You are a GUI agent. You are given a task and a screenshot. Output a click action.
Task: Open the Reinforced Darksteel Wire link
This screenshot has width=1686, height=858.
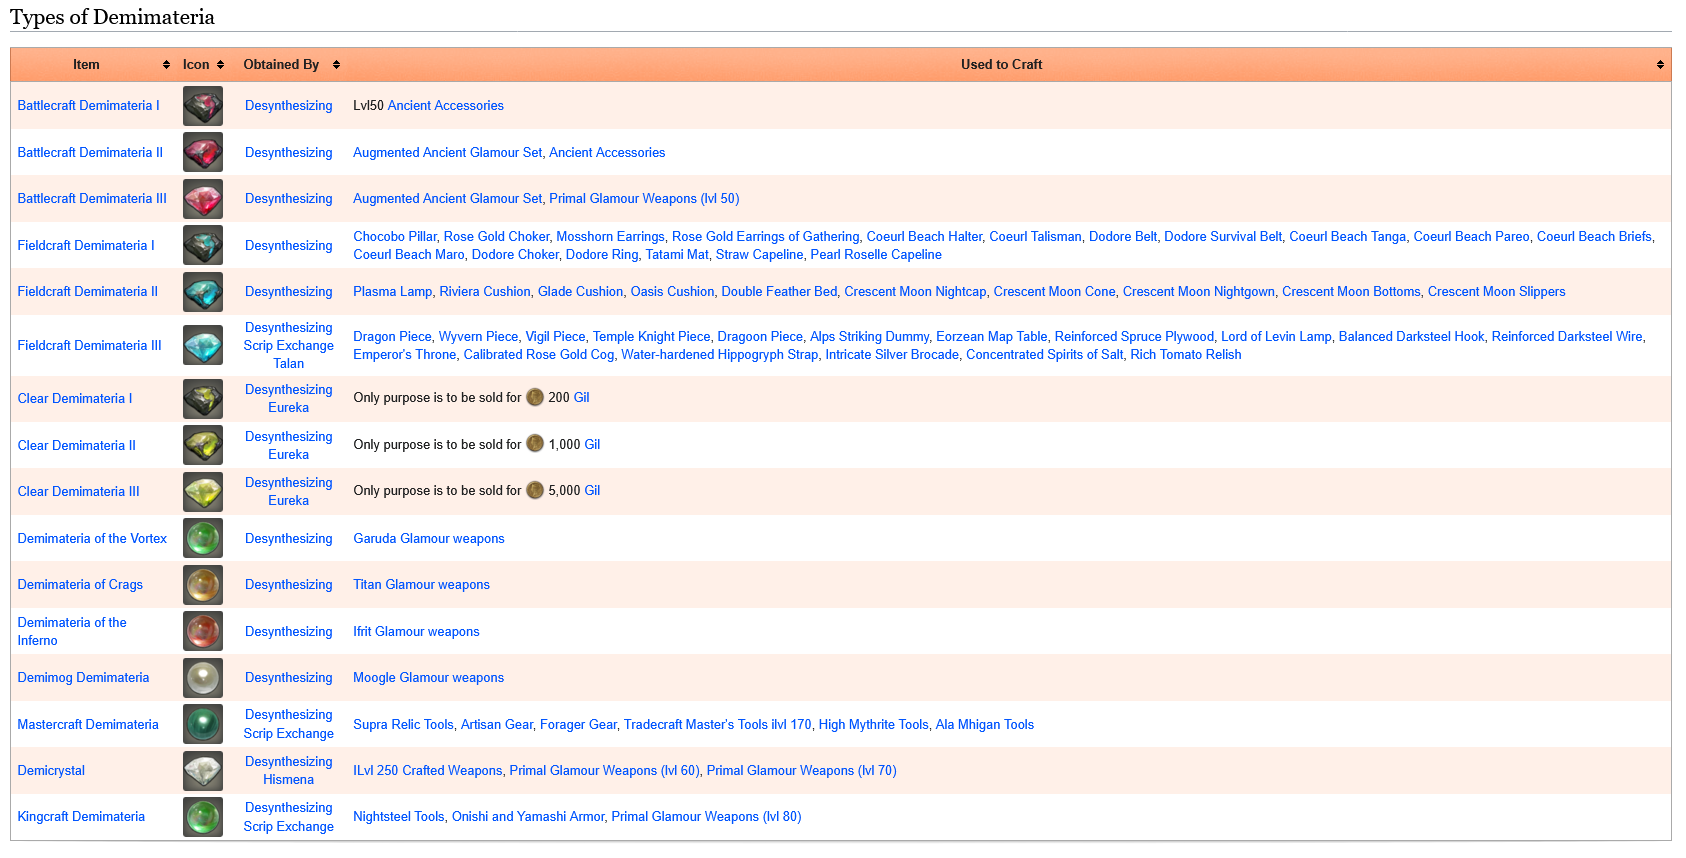point(1567,337)
